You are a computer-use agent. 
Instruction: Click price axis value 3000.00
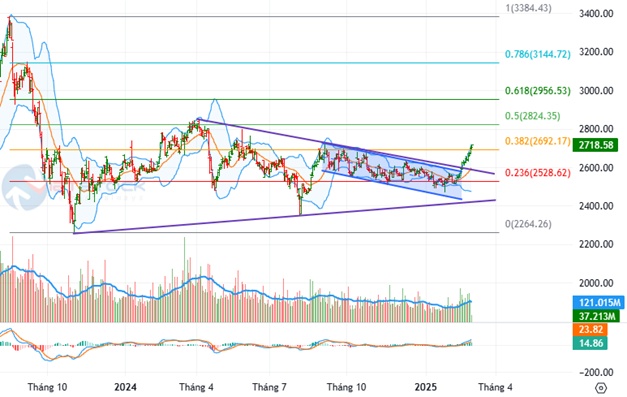(596, 91)
